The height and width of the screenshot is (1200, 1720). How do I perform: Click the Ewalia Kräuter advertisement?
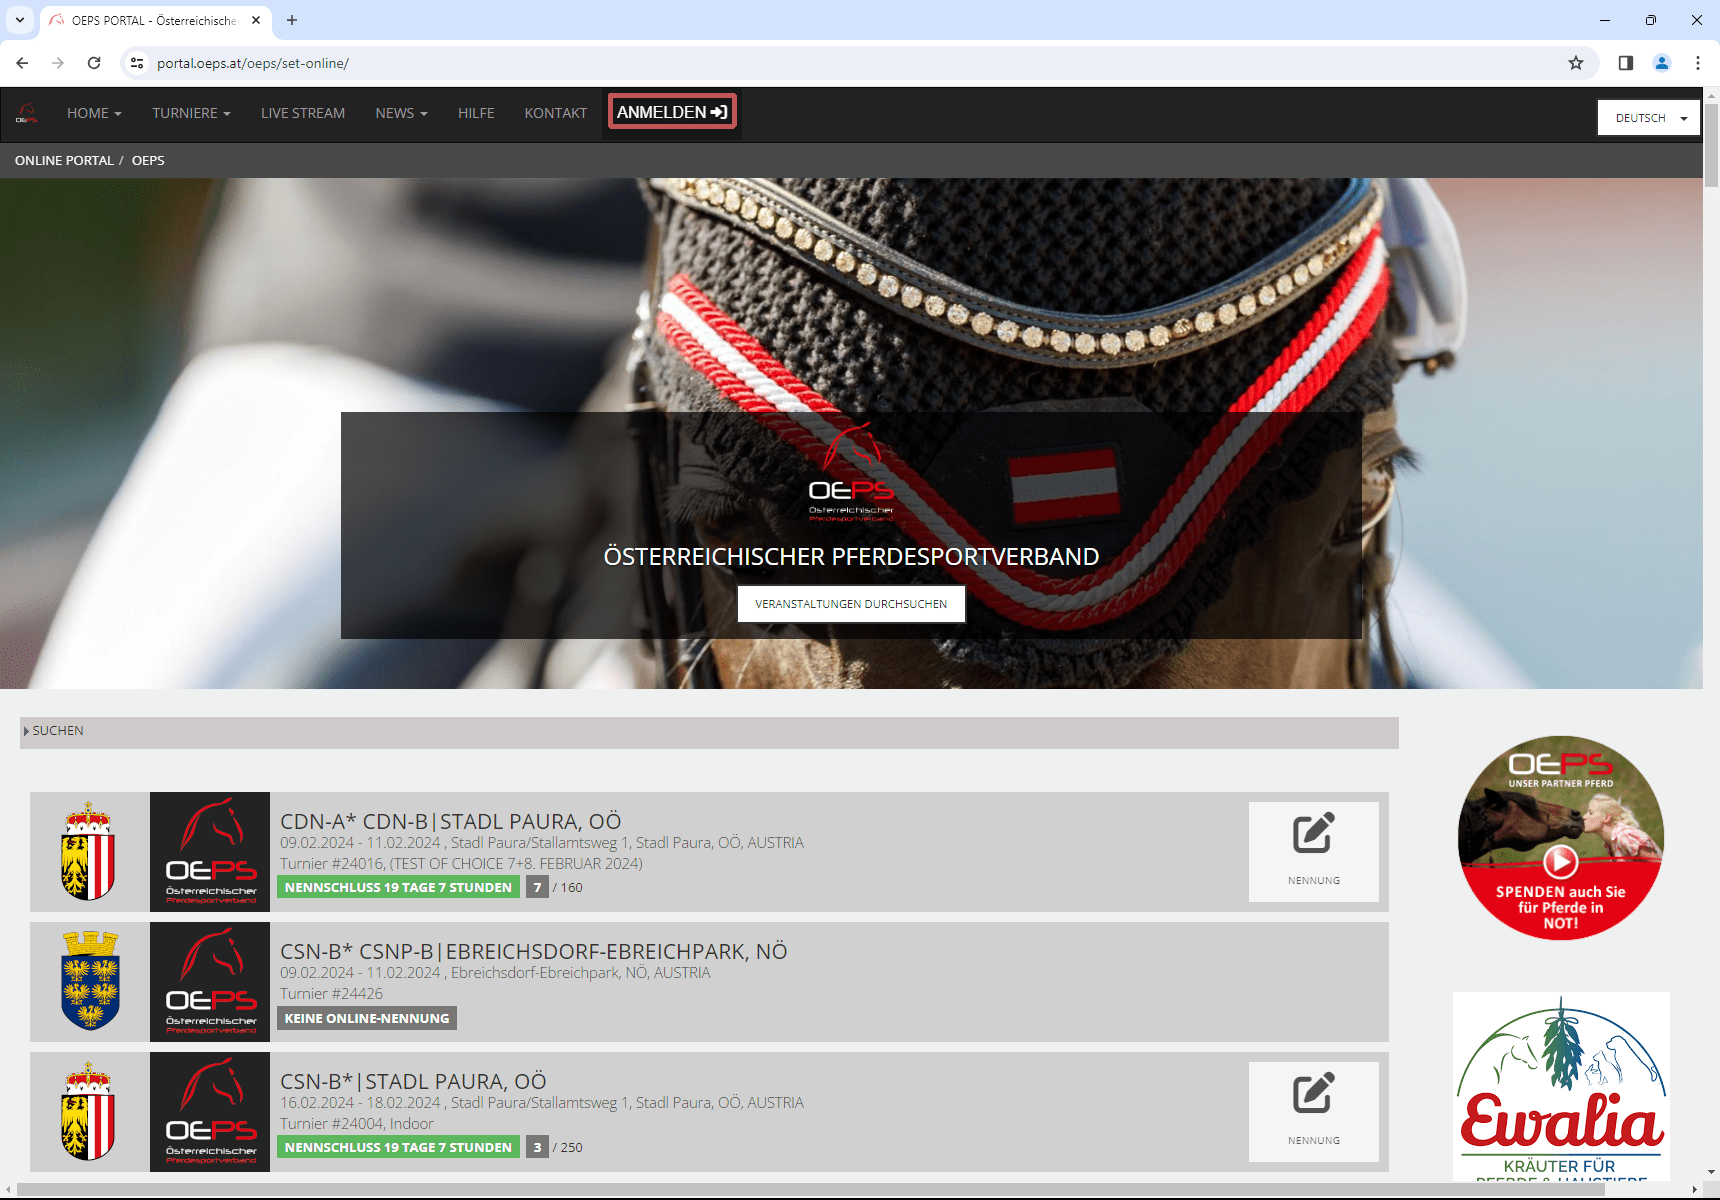point(1560,1088)
